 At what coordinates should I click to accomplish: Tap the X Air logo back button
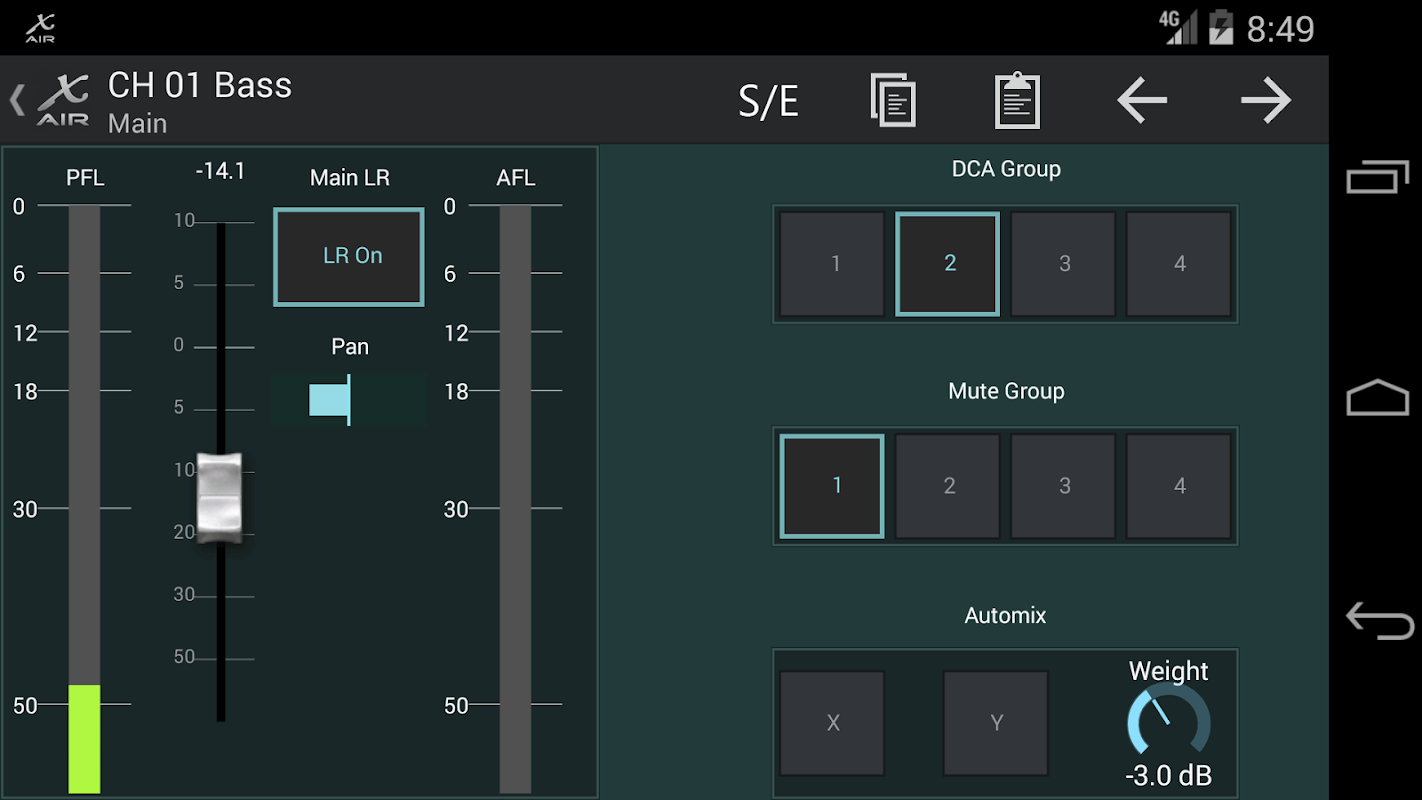click(x=52, y=100)
